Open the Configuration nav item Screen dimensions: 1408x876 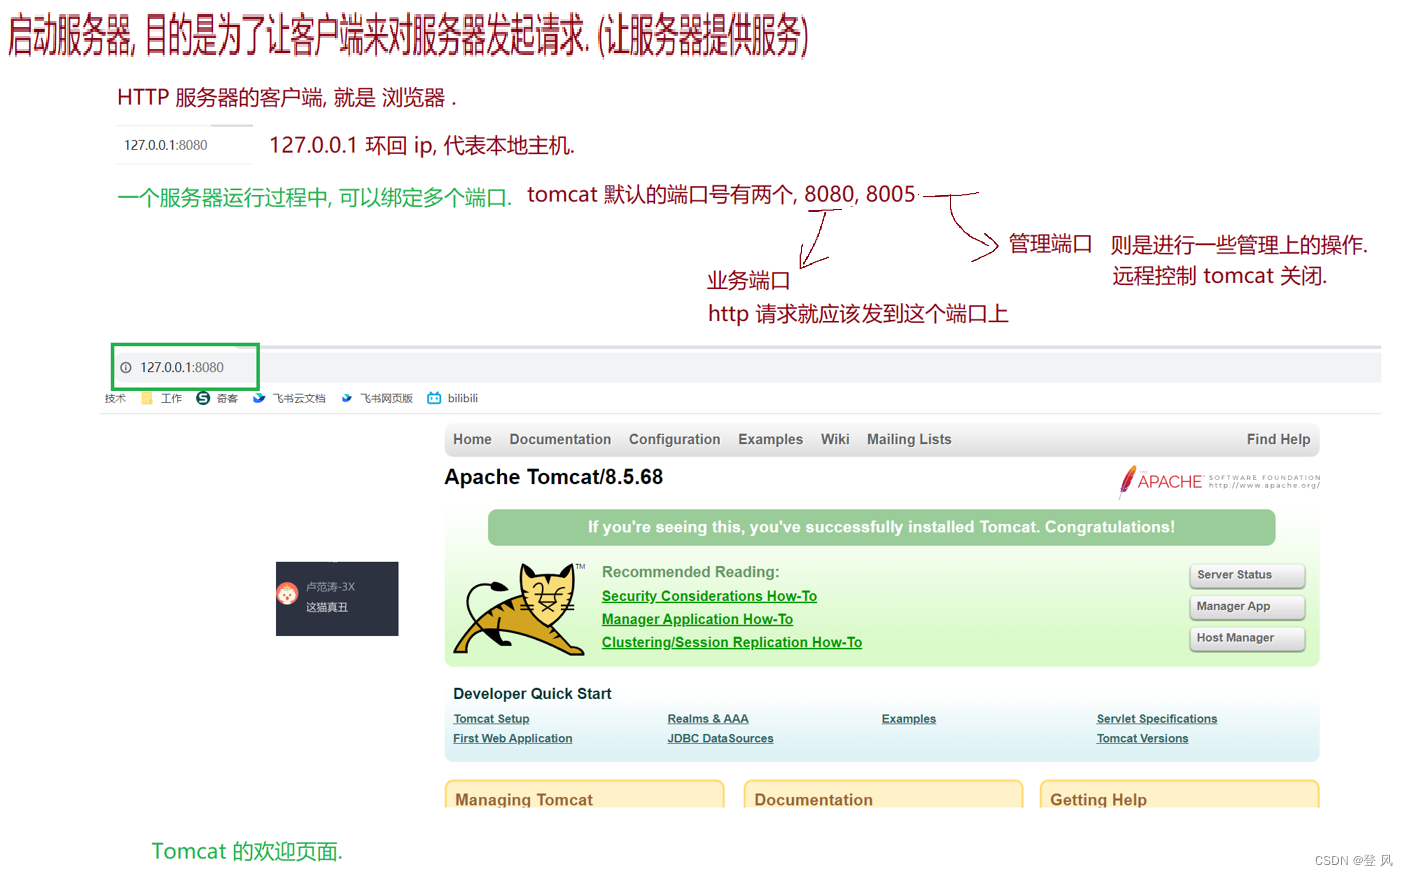pos(674,439)
